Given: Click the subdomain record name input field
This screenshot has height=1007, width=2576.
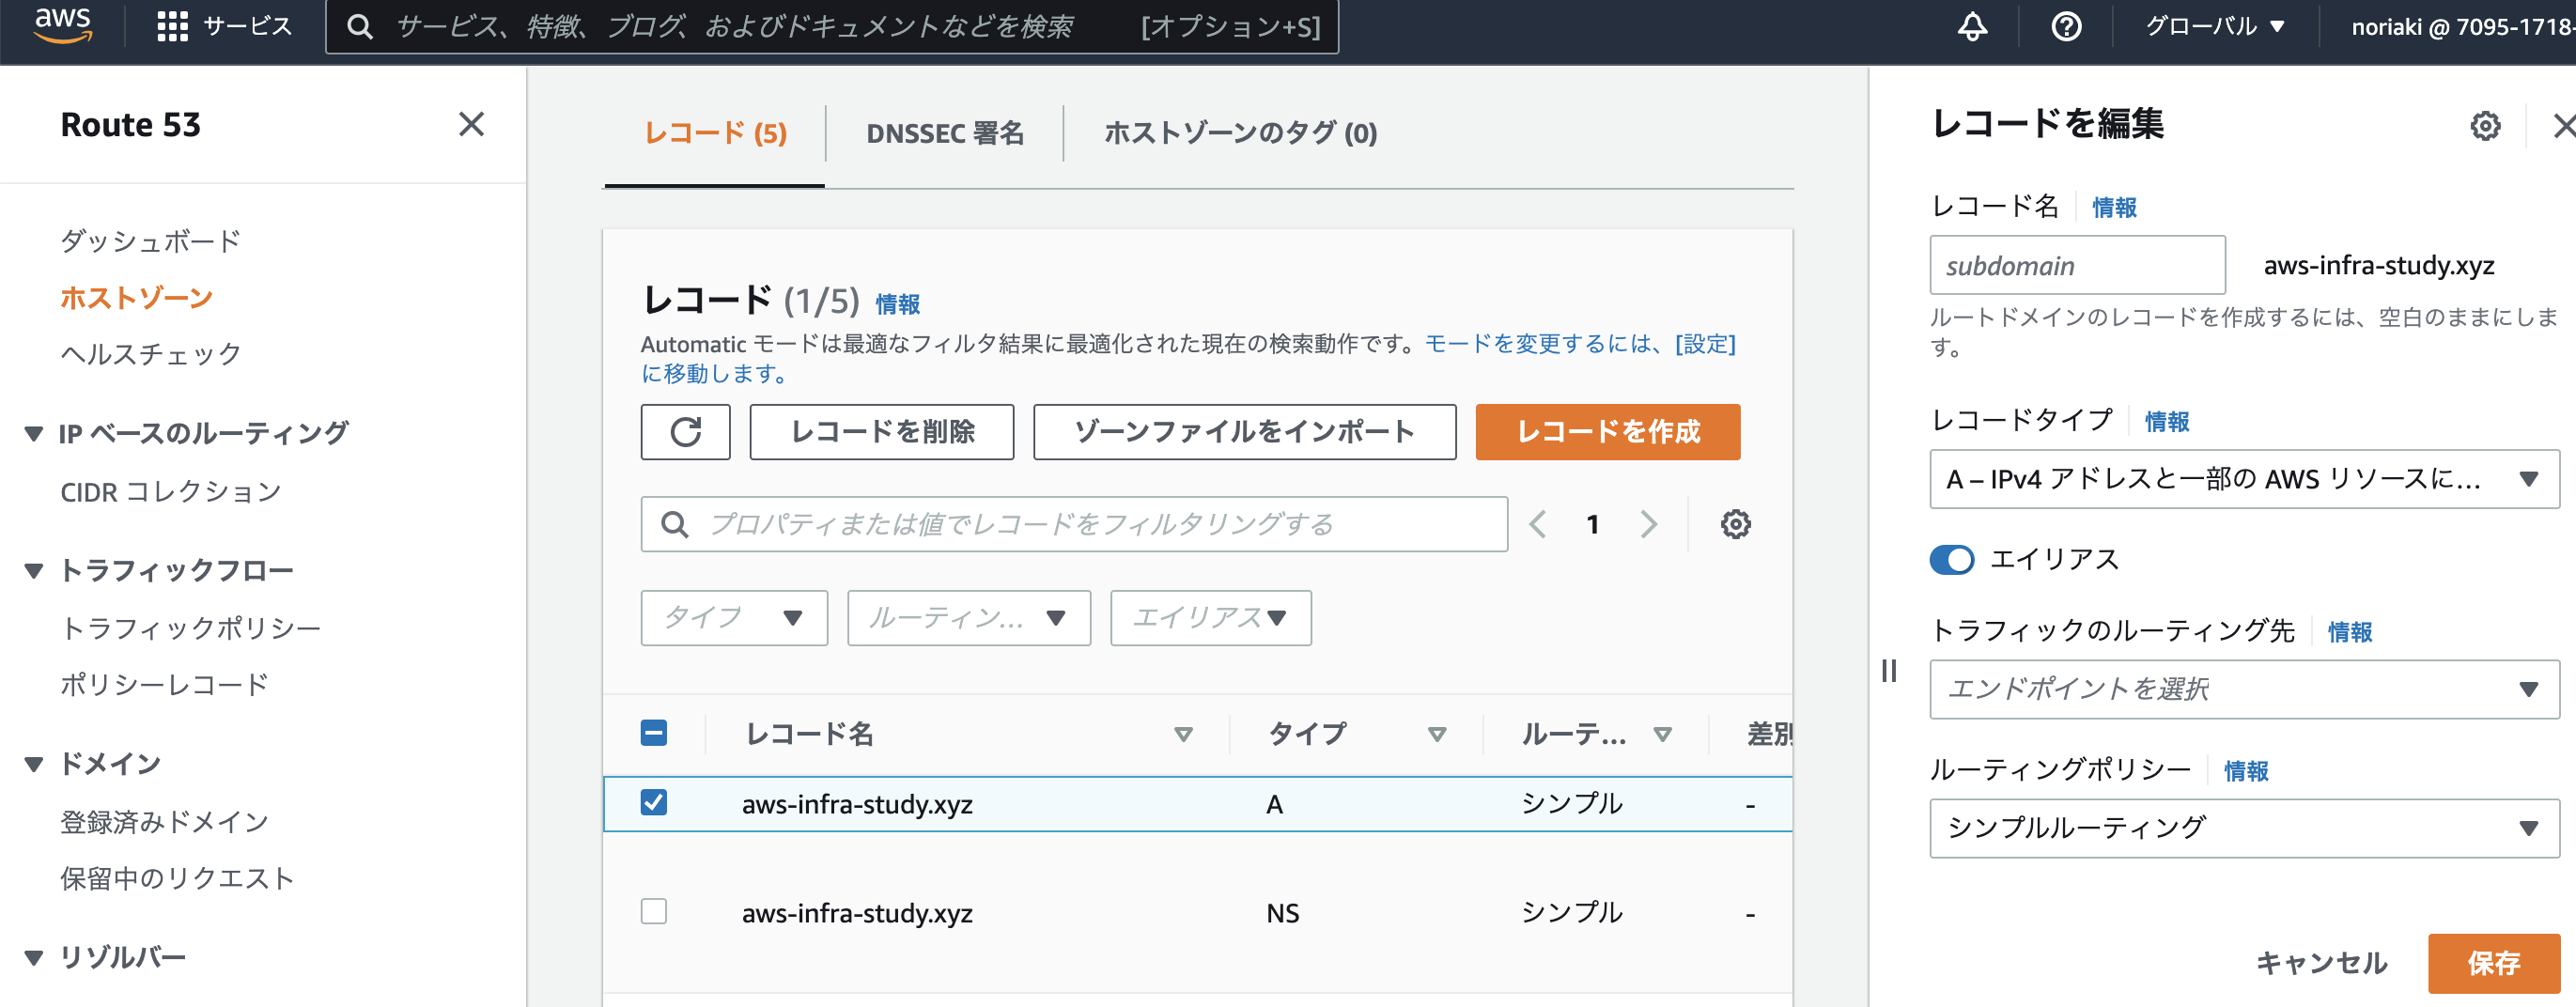Looking at the screenshot, I should pyautogui.click(x=2076, y=264).
